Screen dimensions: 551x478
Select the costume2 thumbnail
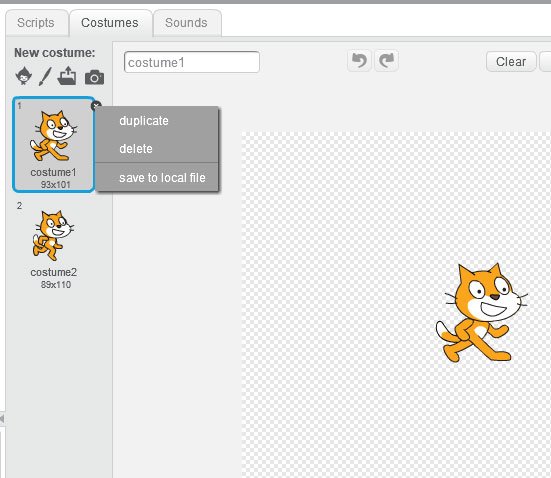coord(54,244)
